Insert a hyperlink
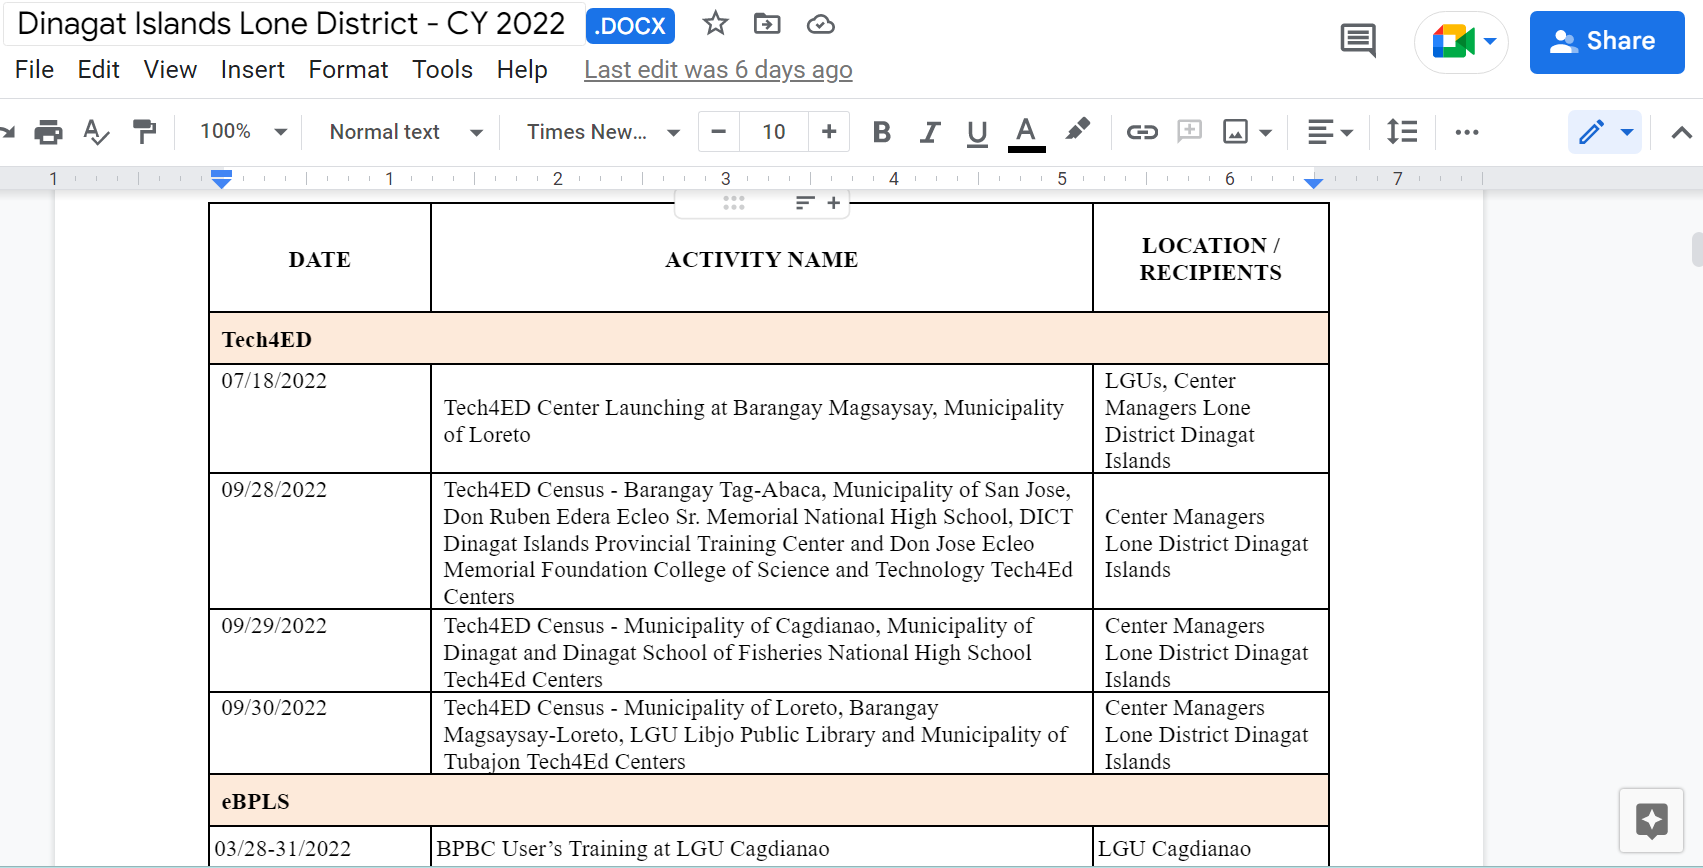Screen dimensions: 1703x868 [x=1142, y=132]
